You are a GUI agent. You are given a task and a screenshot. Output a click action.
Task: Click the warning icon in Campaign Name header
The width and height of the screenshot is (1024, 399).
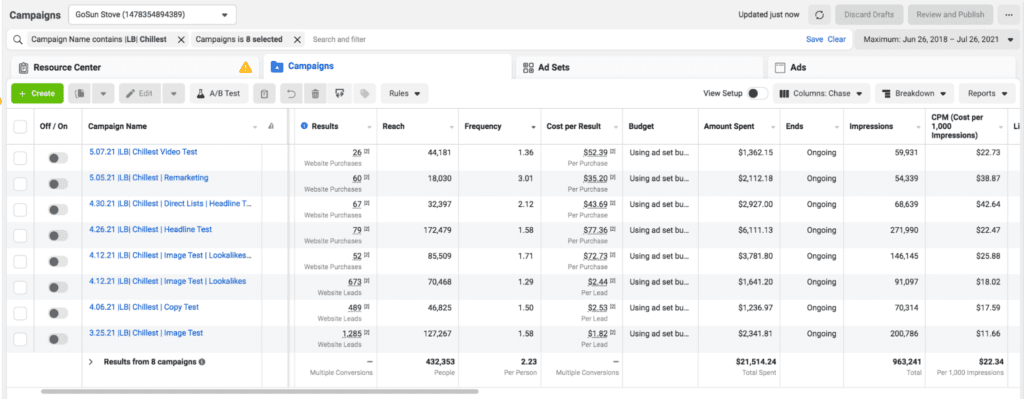click(x=271, y=126)
